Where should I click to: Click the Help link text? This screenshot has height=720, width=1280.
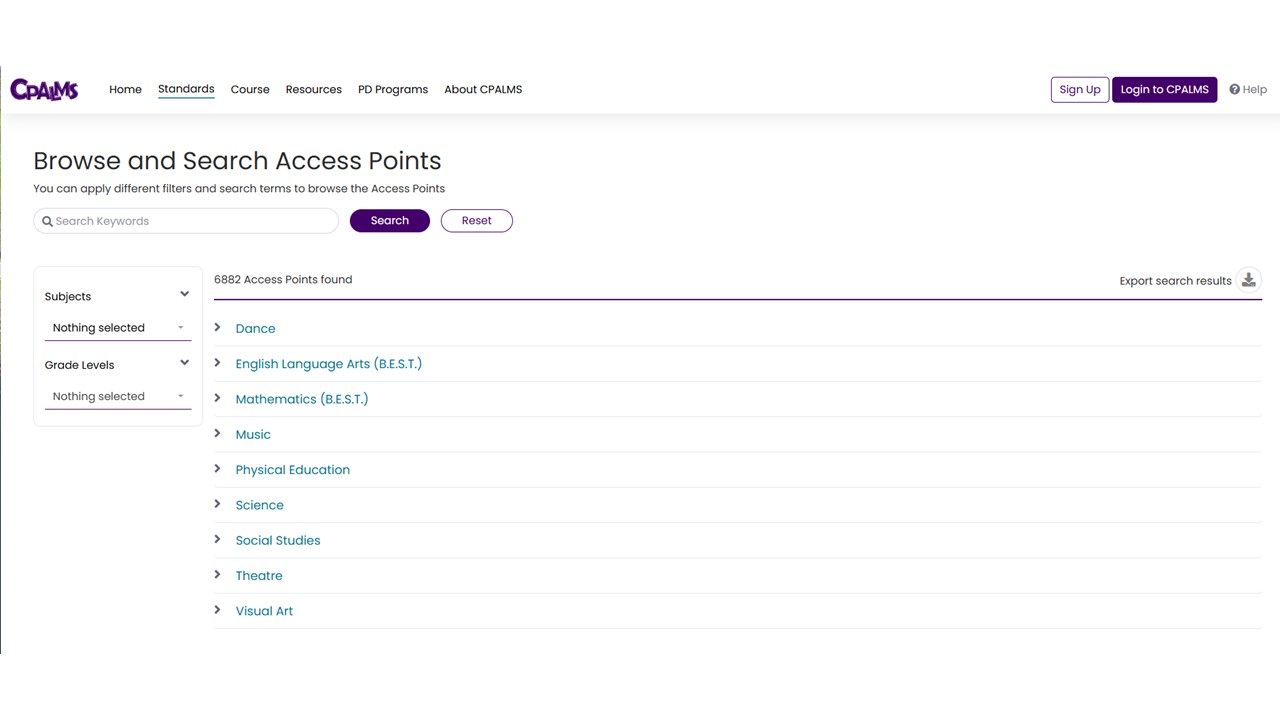[x=1255, y=89]
